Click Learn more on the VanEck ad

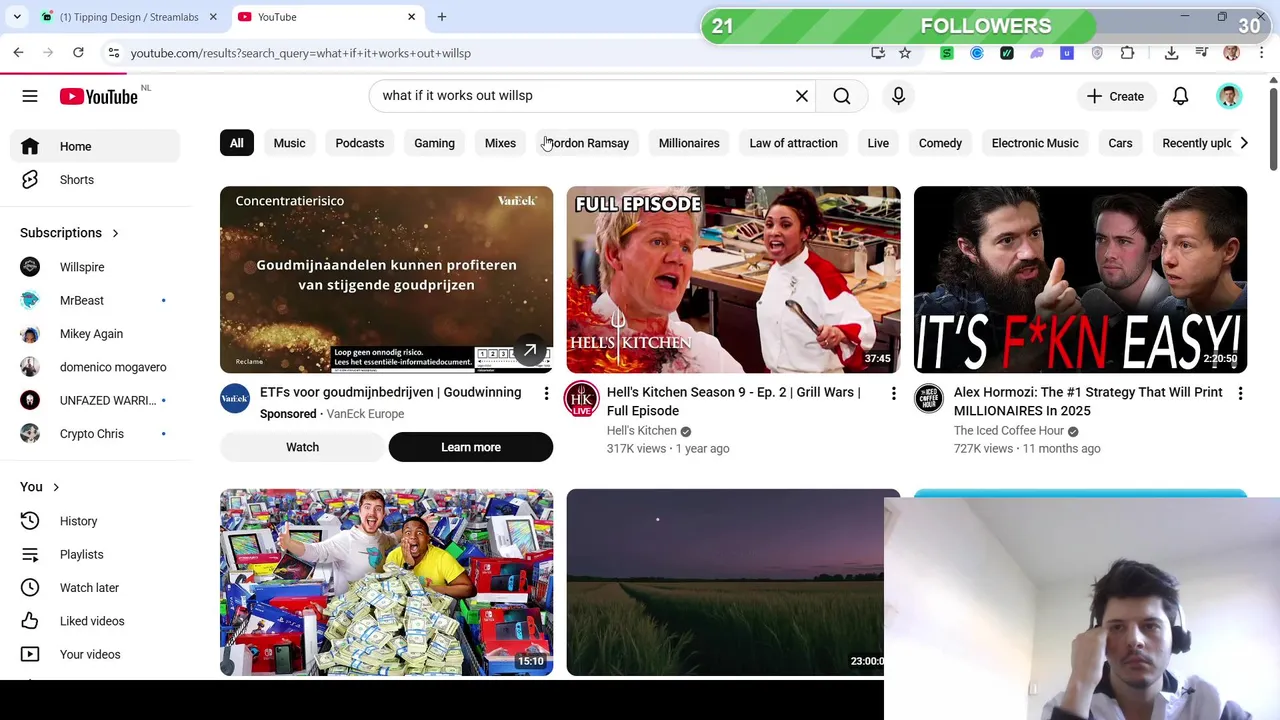pyautogui.click(x=471, y=447)
